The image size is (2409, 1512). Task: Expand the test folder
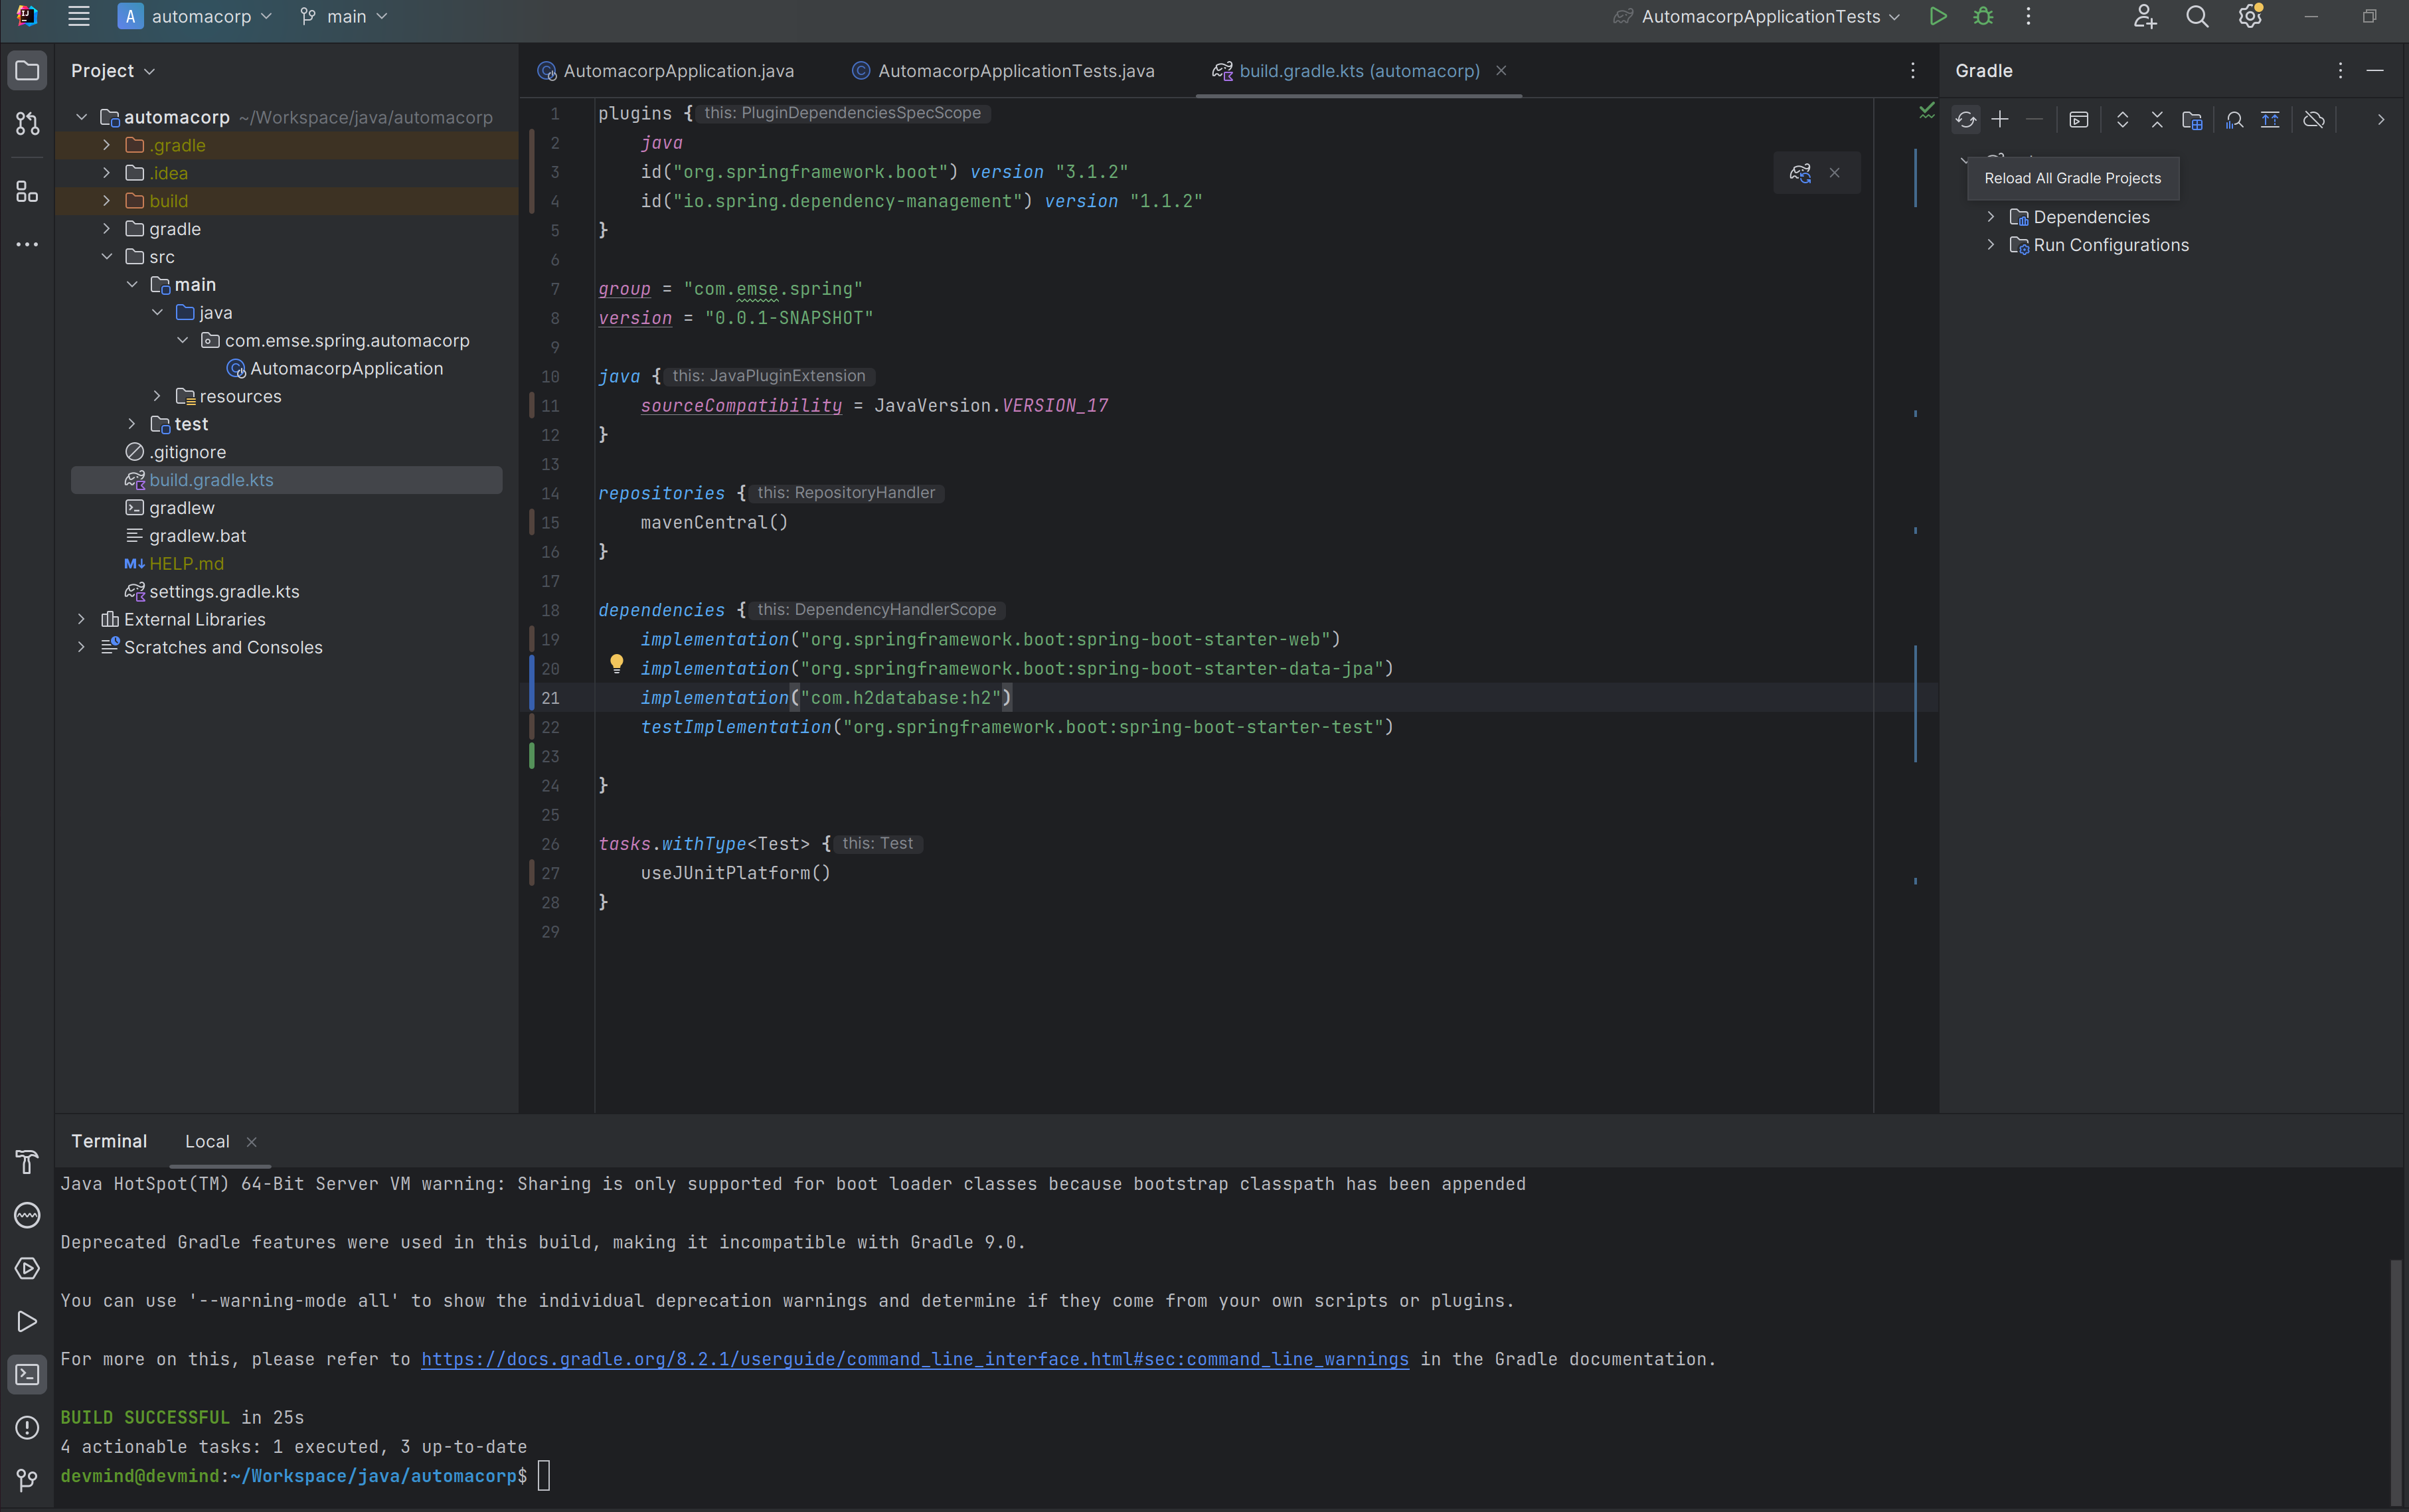click(x=132, y=424)
